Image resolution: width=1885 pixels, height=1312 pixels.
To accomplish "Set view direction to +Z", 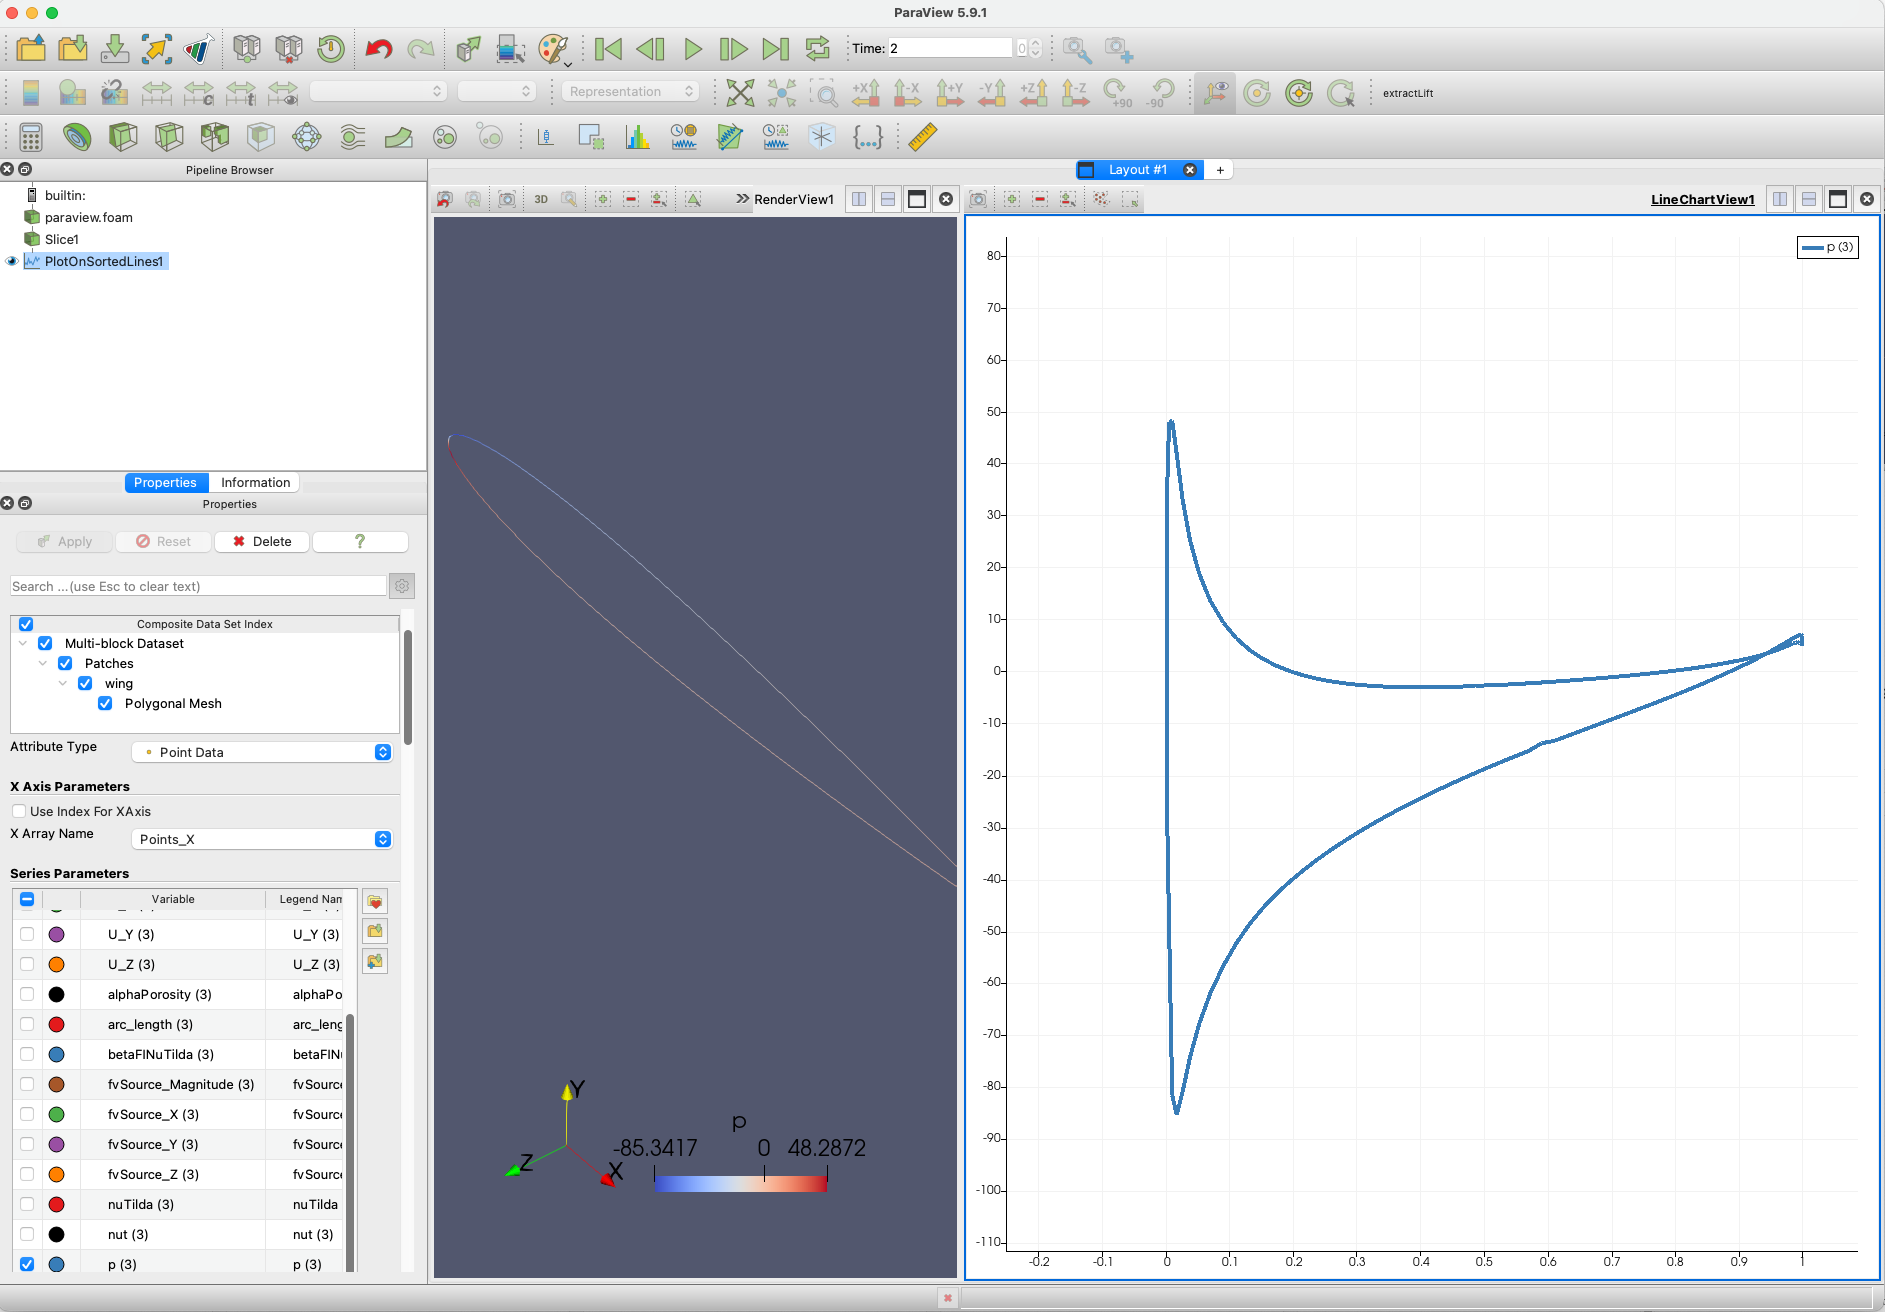I will [1034, 92].
